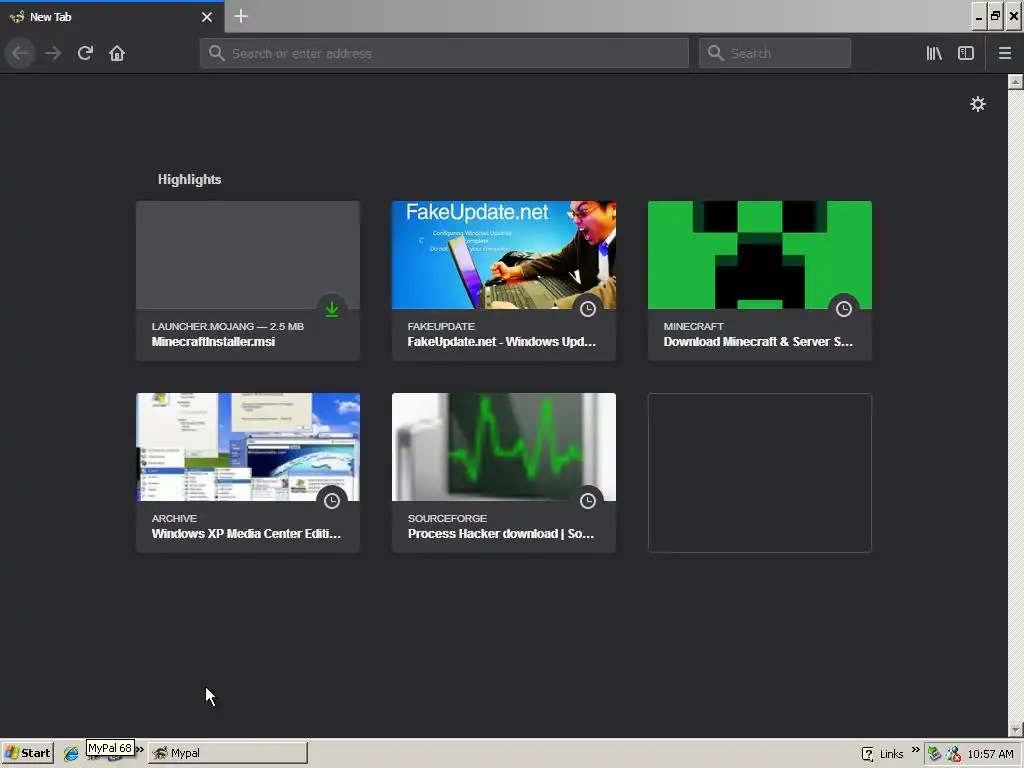Open the hamburger application menu
This screenshot has width=1024, height=768.
click(x=1005, y=53)
